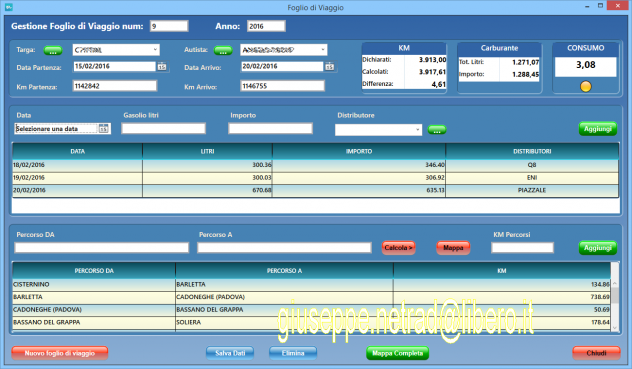Sort by the DISTRIBUTORI column header
This screenshot has height=369, width=632.
coord(532,151)
